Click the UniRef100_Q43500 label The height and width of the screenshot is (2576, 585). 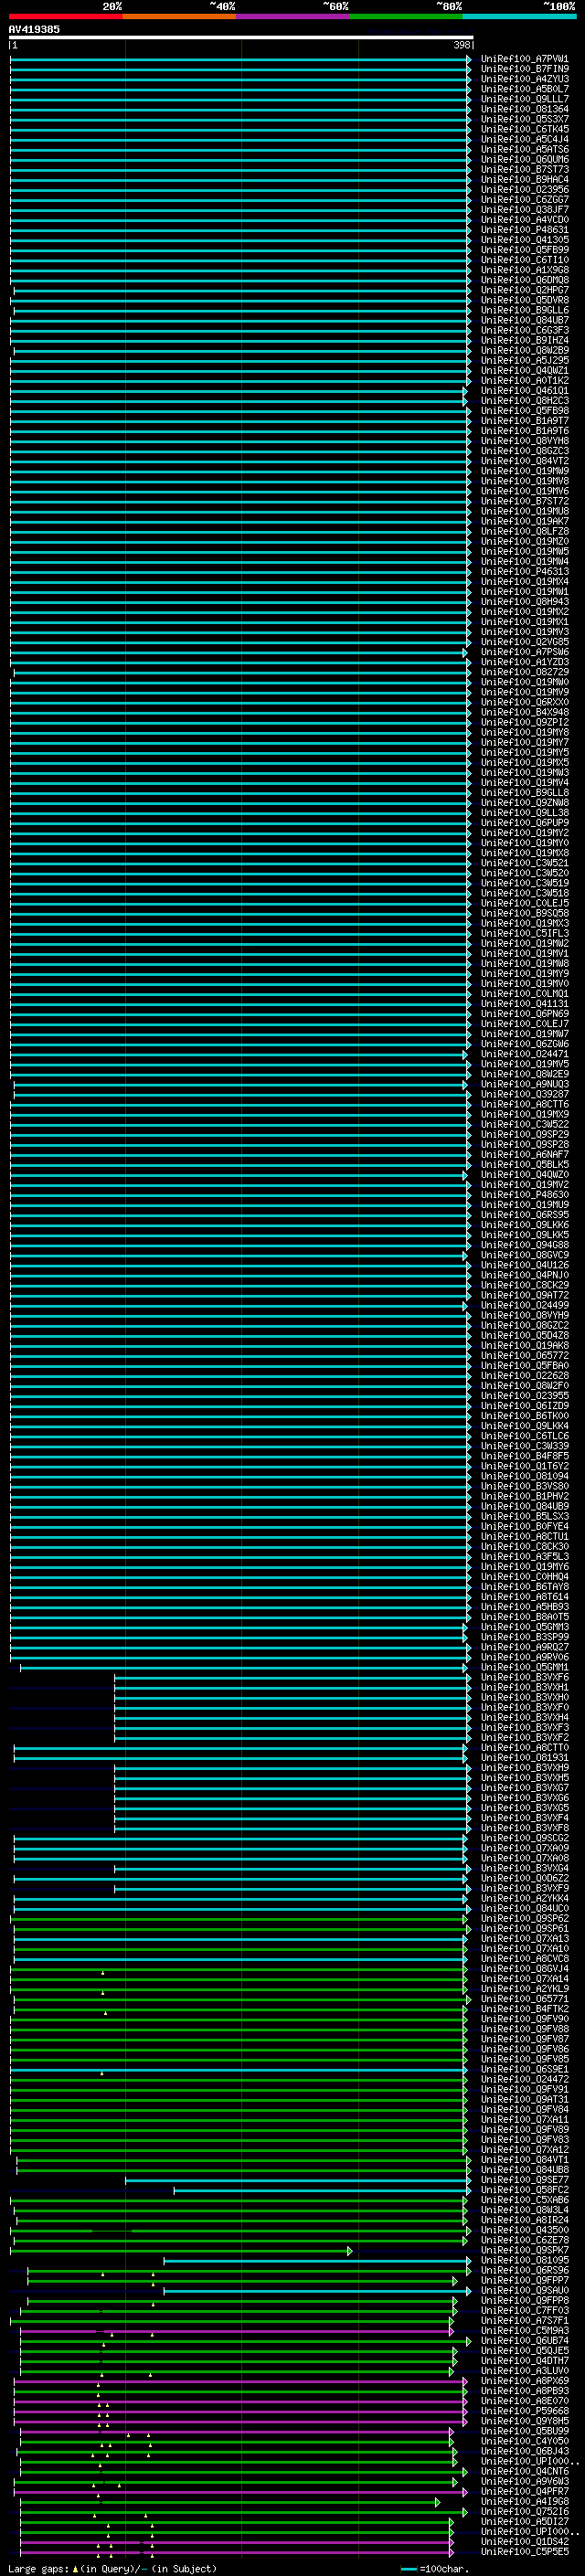[x=524, y=2229]
